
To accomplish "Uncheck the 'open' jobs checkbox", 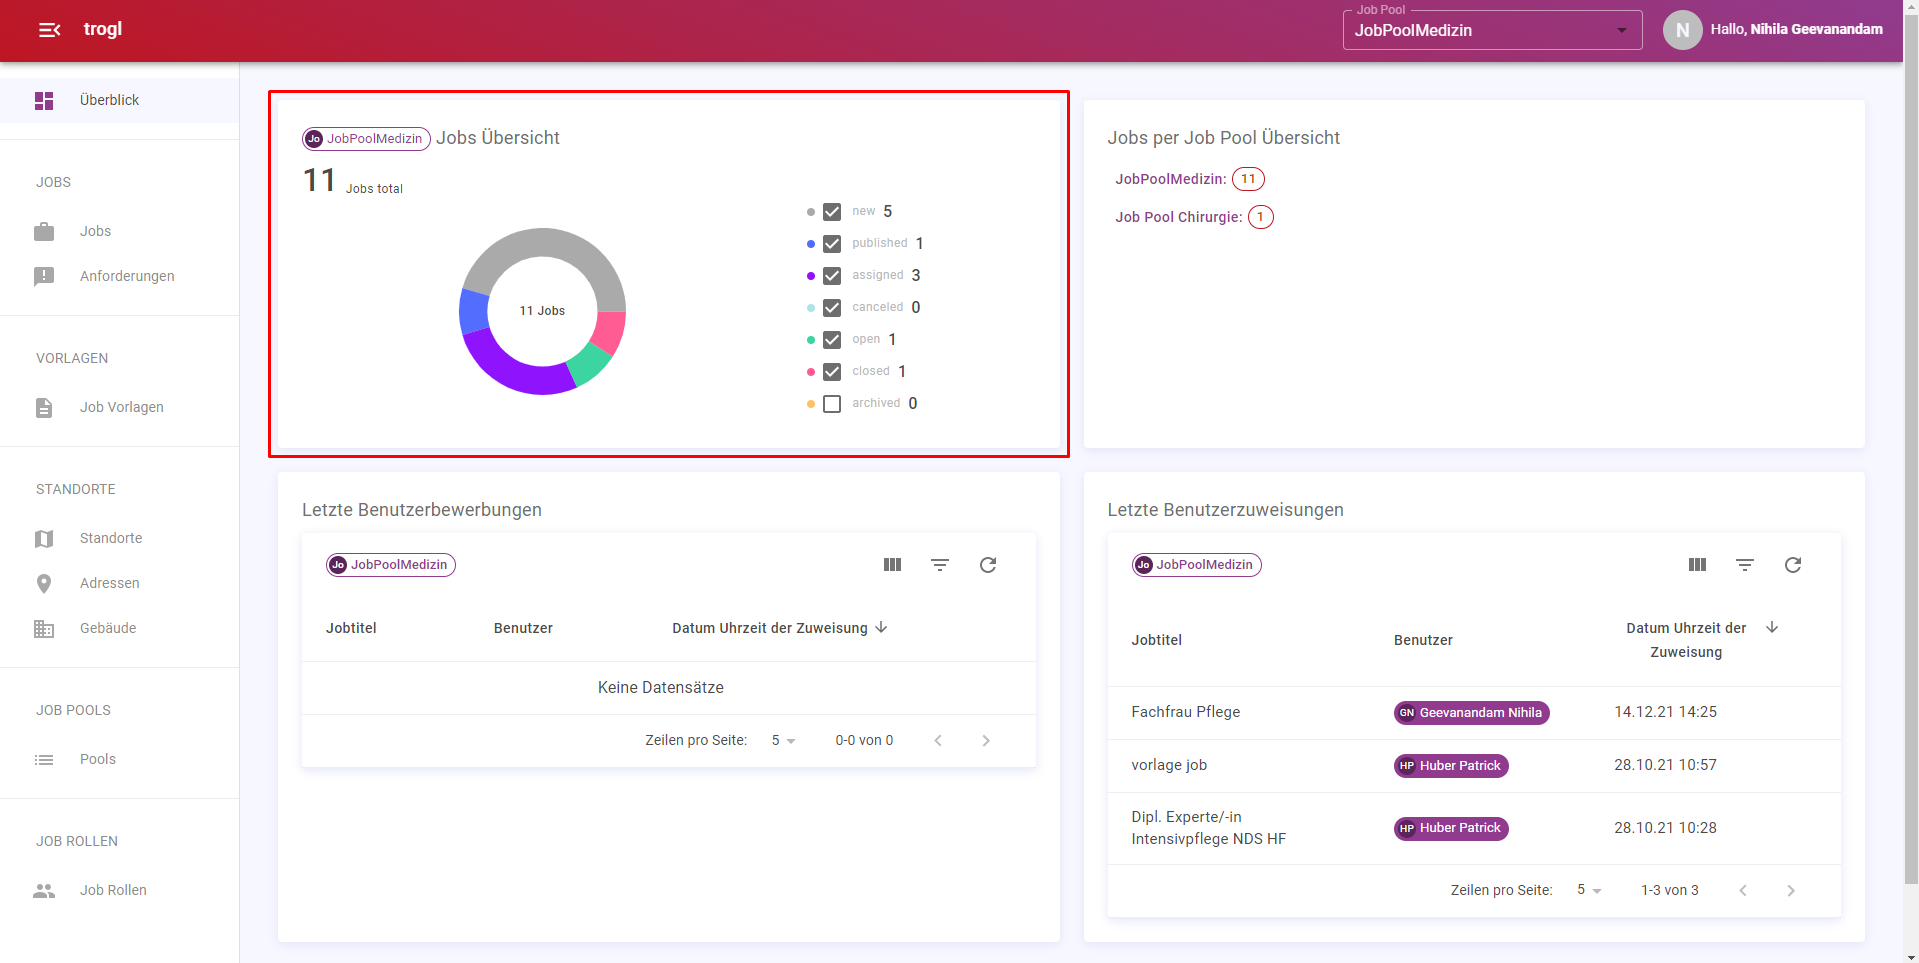I will tap(832, 340).
